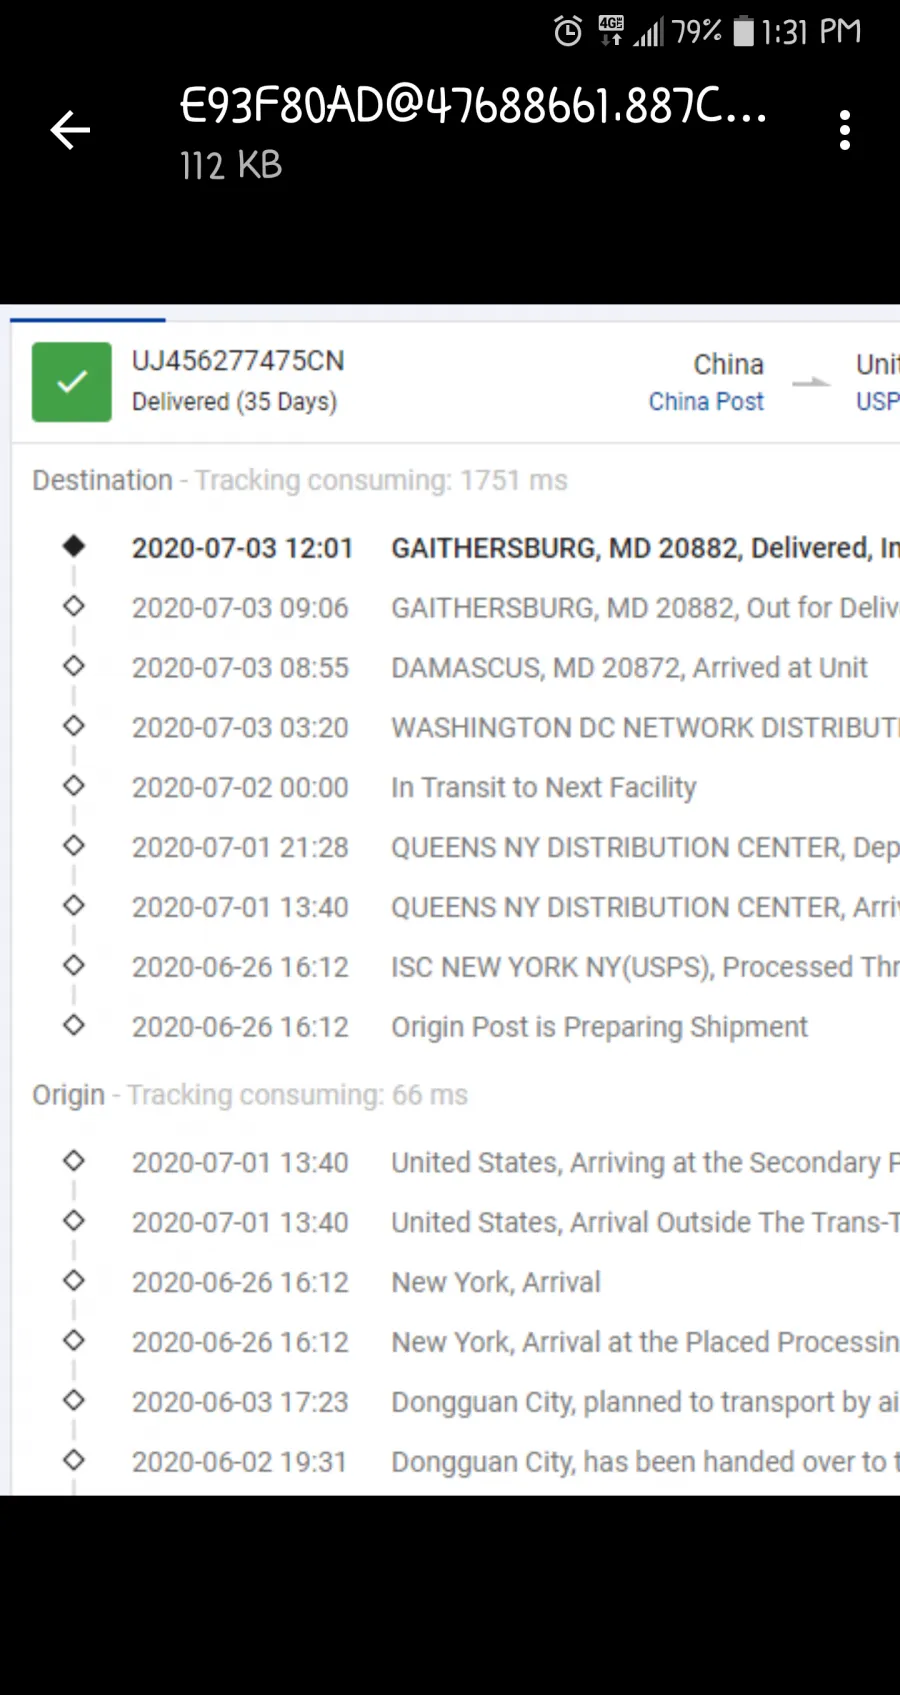The height and width of the screenshot is (1695, 900).
Task: Tap the battery status icon
Action: coord(744,31)
